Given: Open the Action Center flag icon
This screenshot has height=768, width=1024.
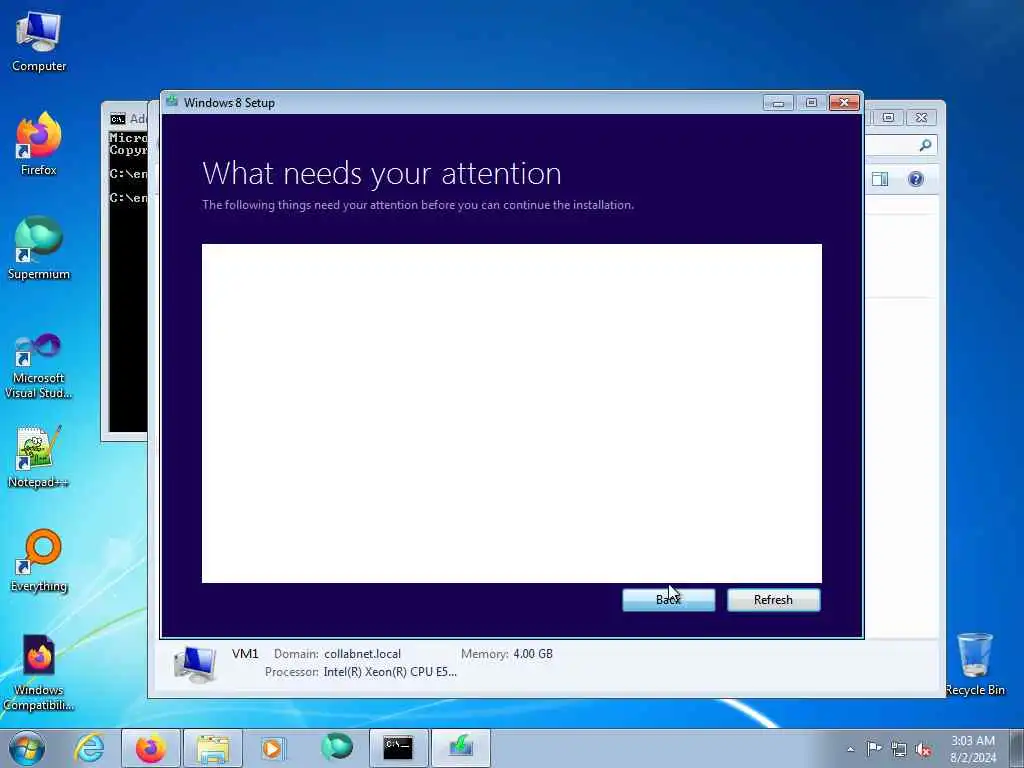Looking at the screenshot, I should (x=874, y=749).
